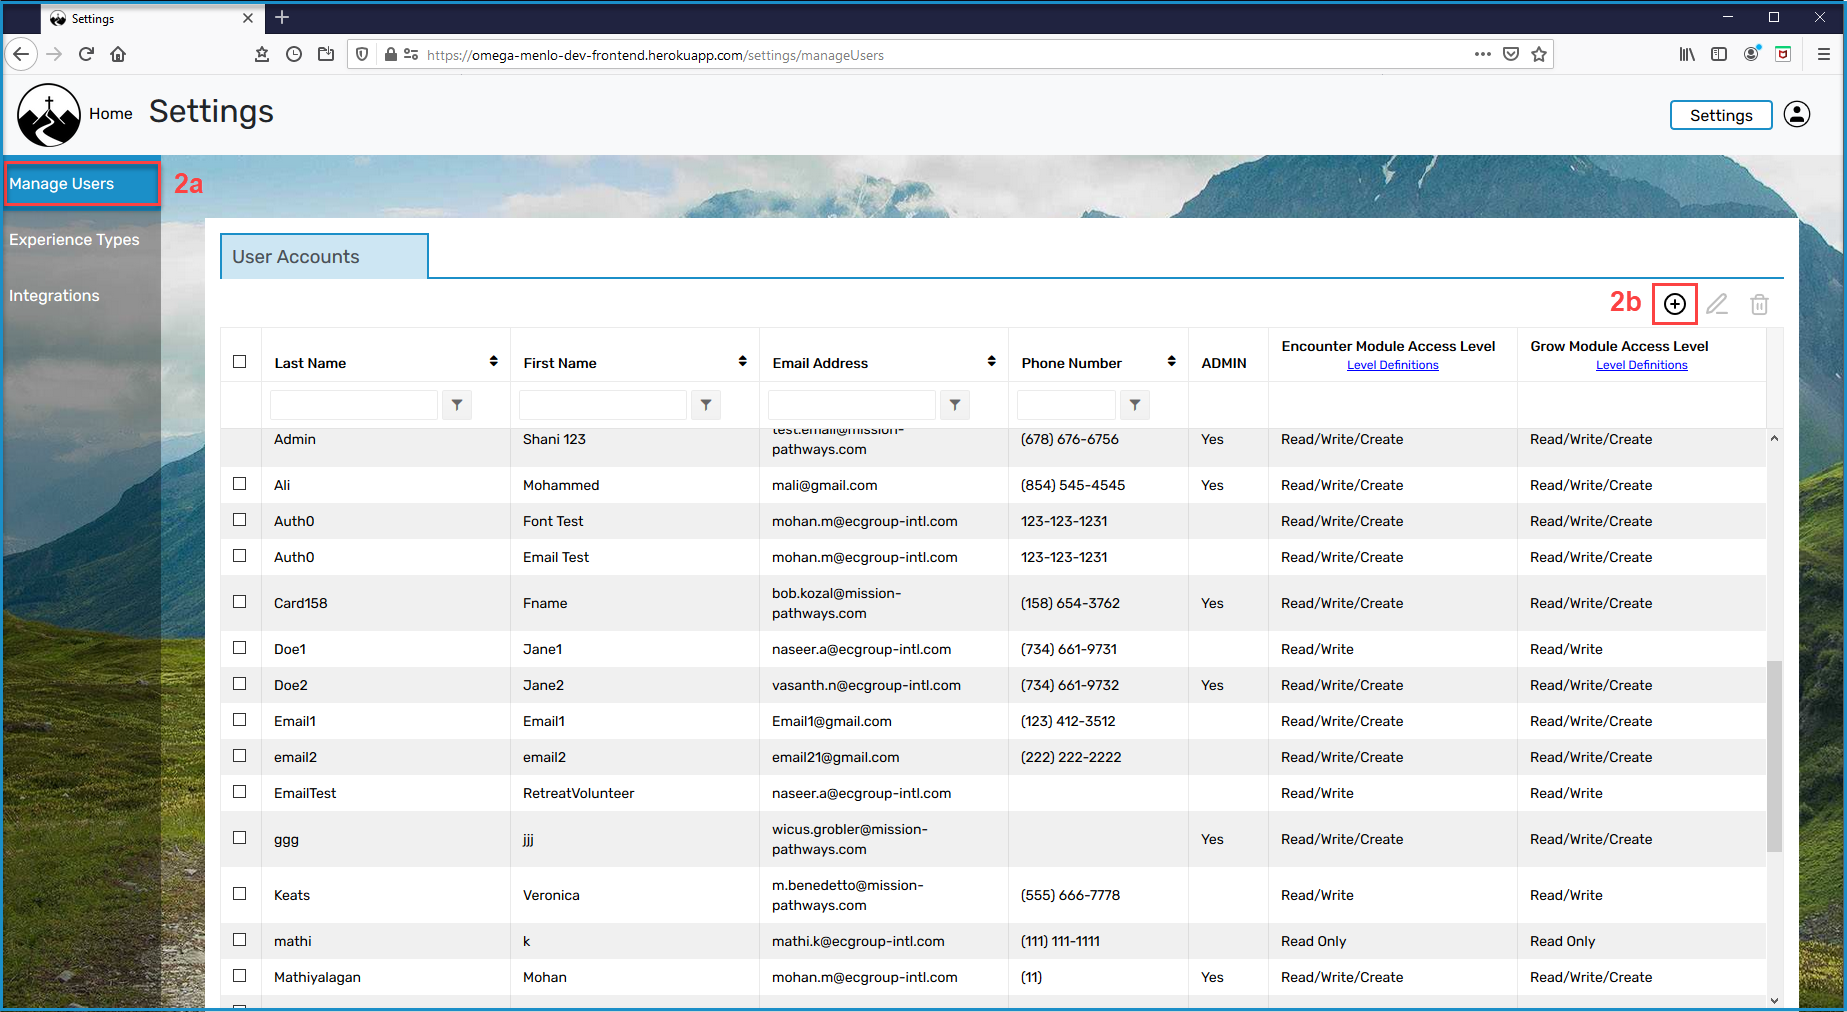1847x1012 pixels.
Task: Open Level Definitions under Grow Module Access
Action: [1642, 366]
